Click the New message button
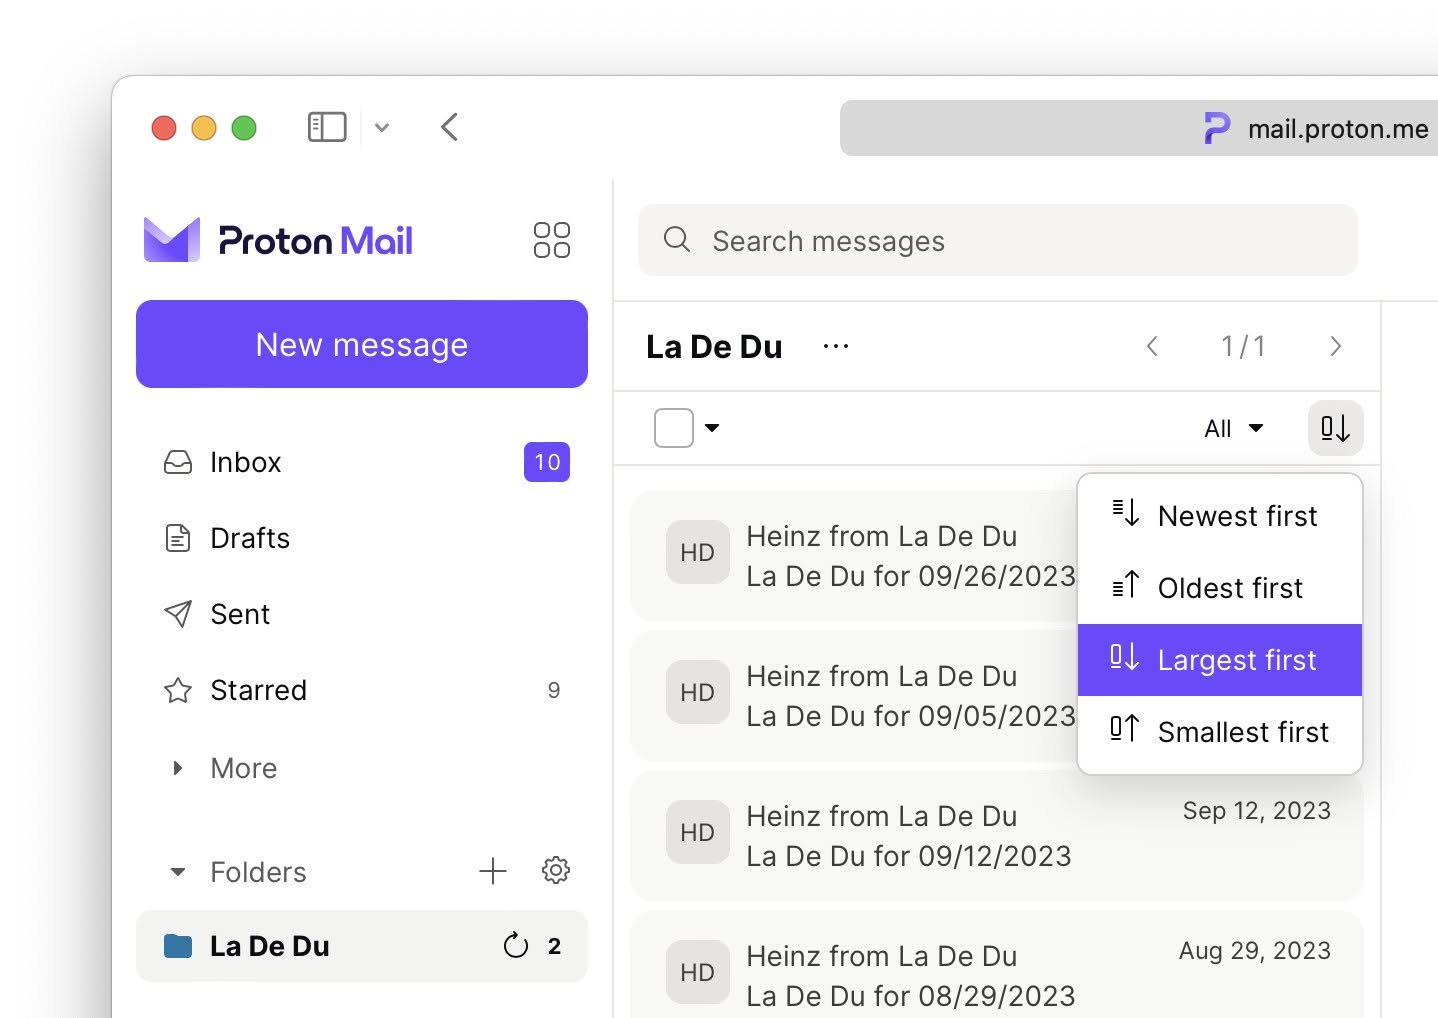The width and height of the screenshot is (1438, 1018). (x=362, y=344)
